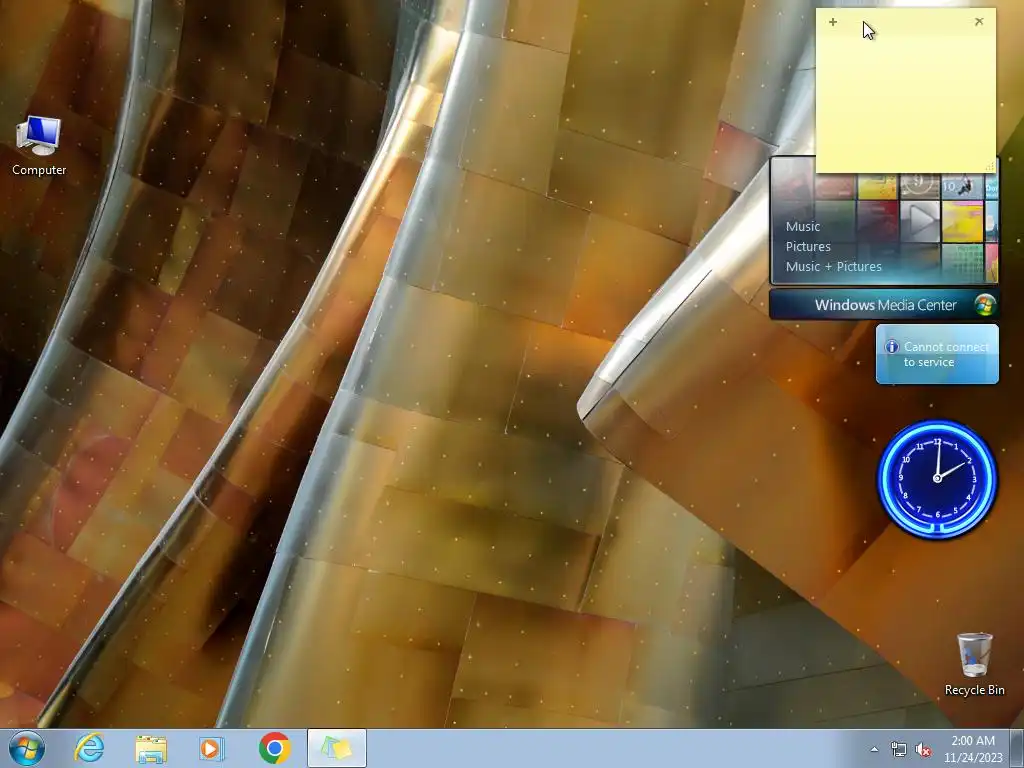Screen dimensions: 1024x768
Task: Open the Windows Media Center banner
Action: 884,305
